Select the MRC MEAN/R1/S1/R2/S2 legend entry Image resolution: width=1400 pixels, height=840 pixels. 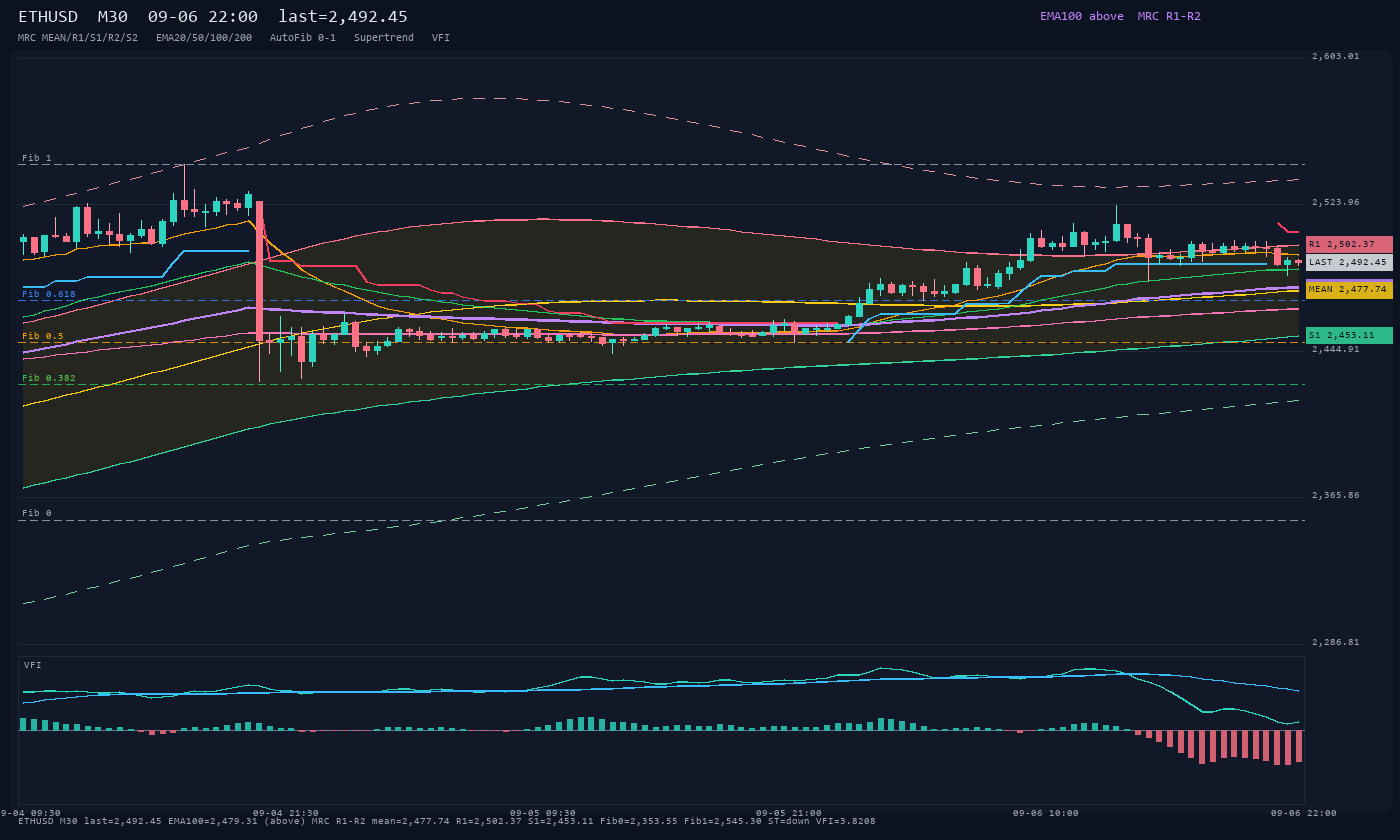(78, 38)
